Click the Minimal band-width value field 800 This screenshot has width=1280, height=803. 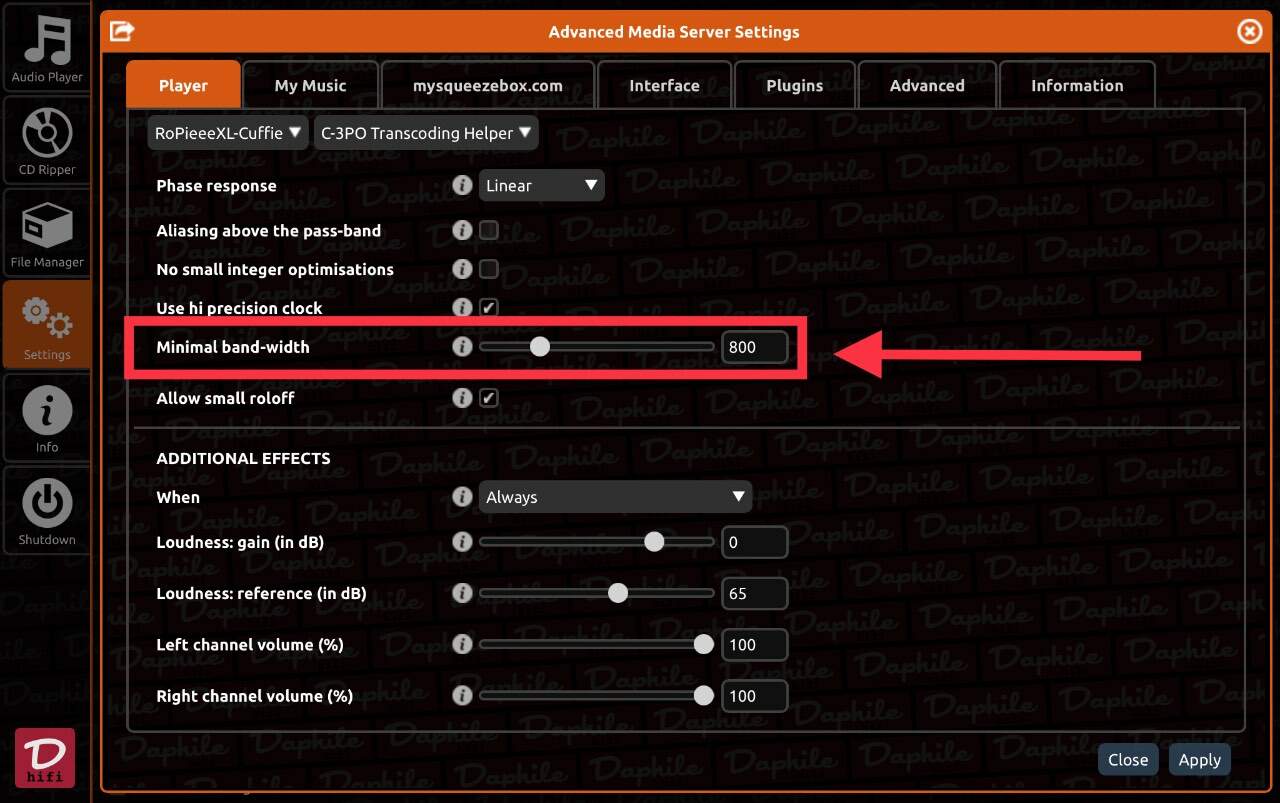point(755,347)
